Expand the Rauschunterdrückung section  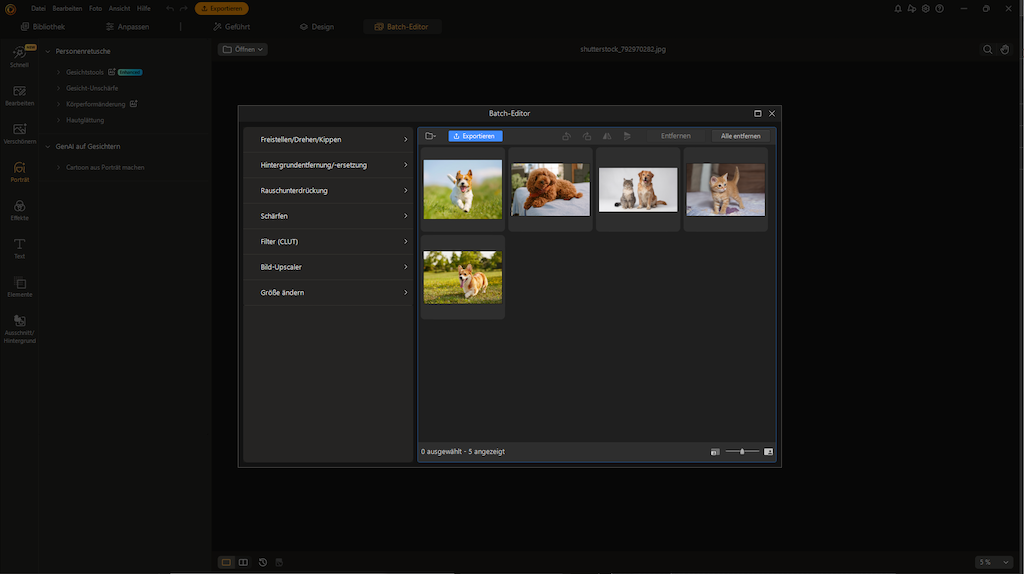pyautogui.click(x=329, y=190)
